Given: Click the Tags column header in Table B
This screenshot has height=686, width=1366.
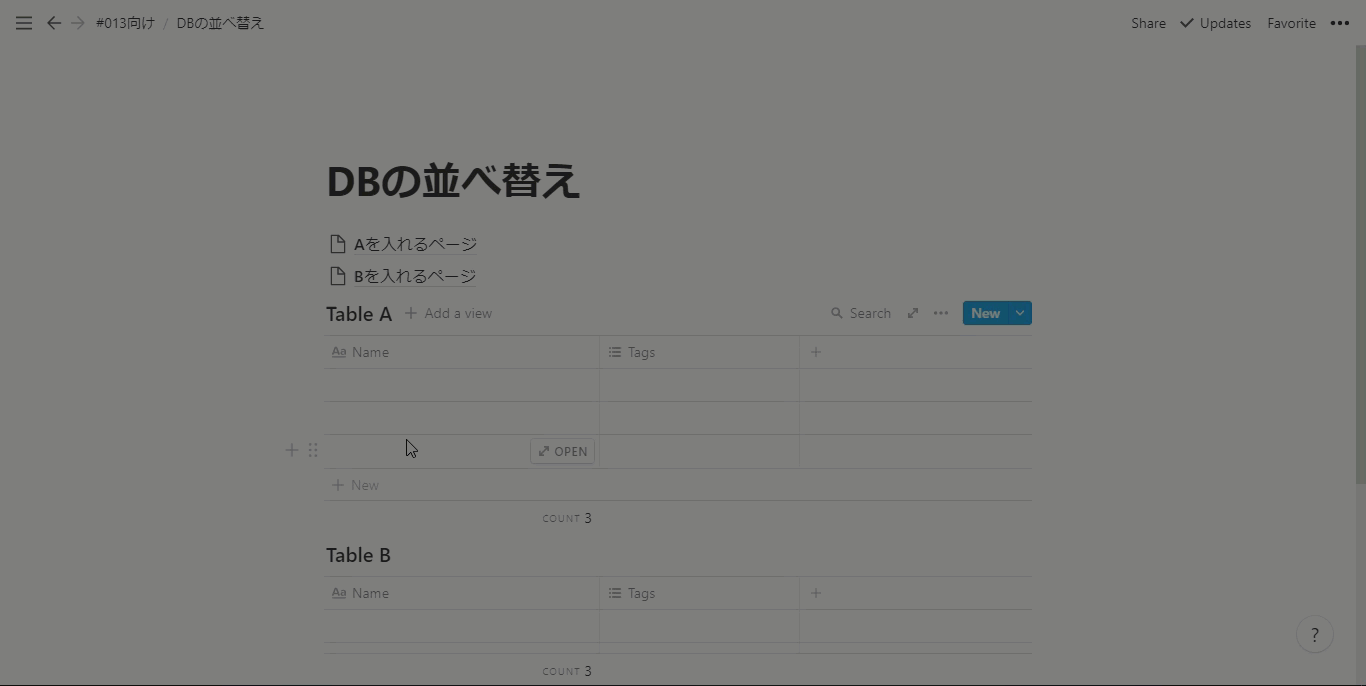Looking at the screenshot, I should [699, 593].
